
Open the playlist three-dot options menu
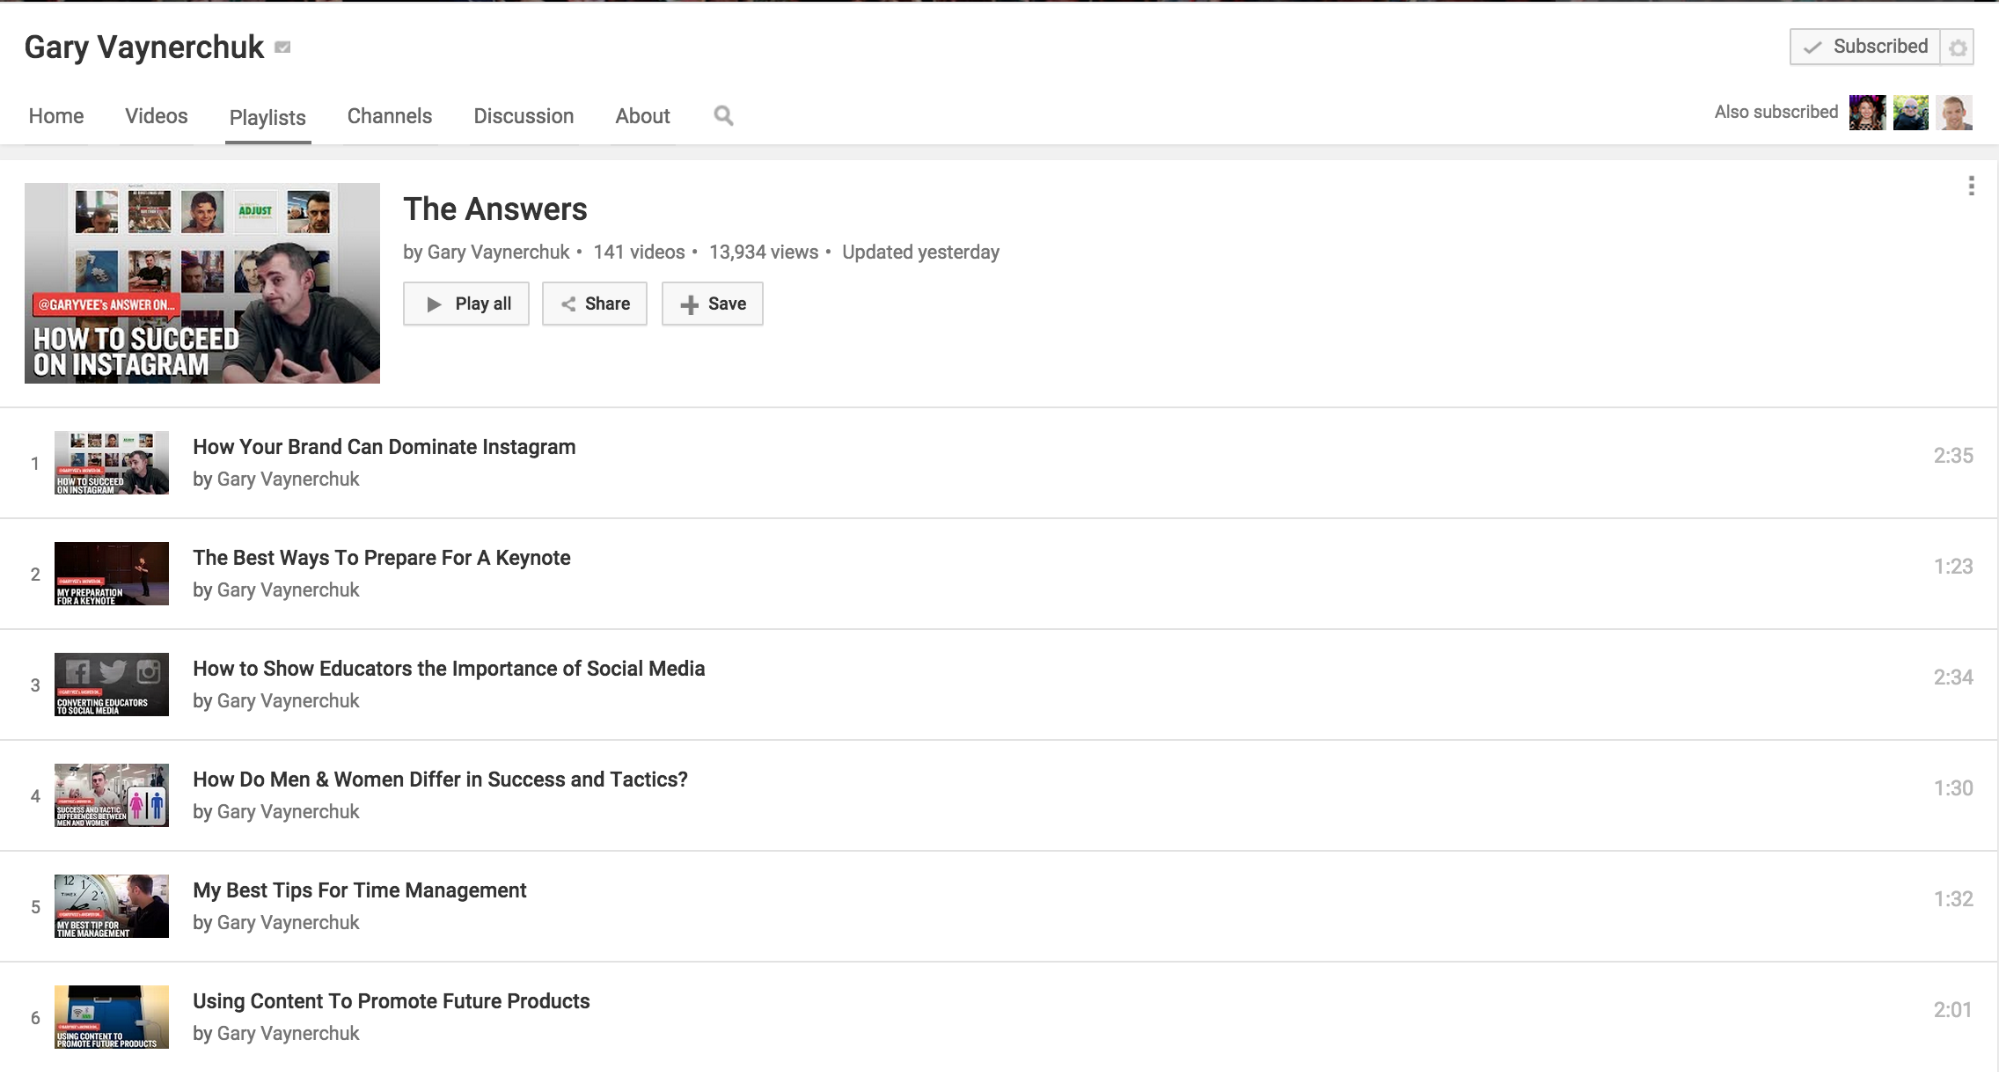[x=1971, y=186]
